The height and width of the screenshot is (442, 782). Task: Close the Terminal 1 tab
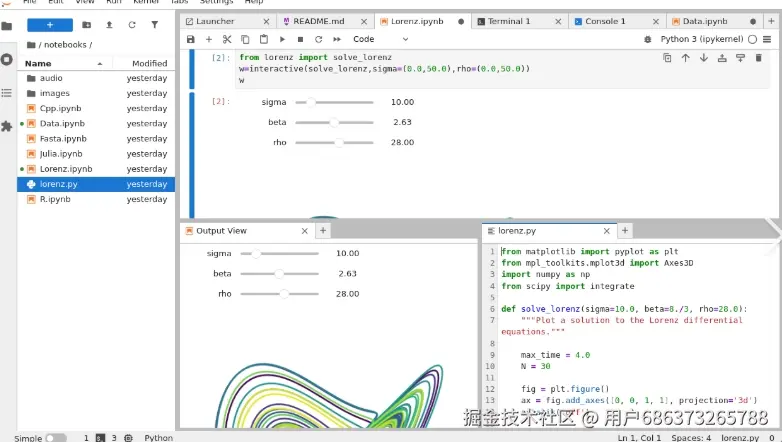[x=558, y=21]
